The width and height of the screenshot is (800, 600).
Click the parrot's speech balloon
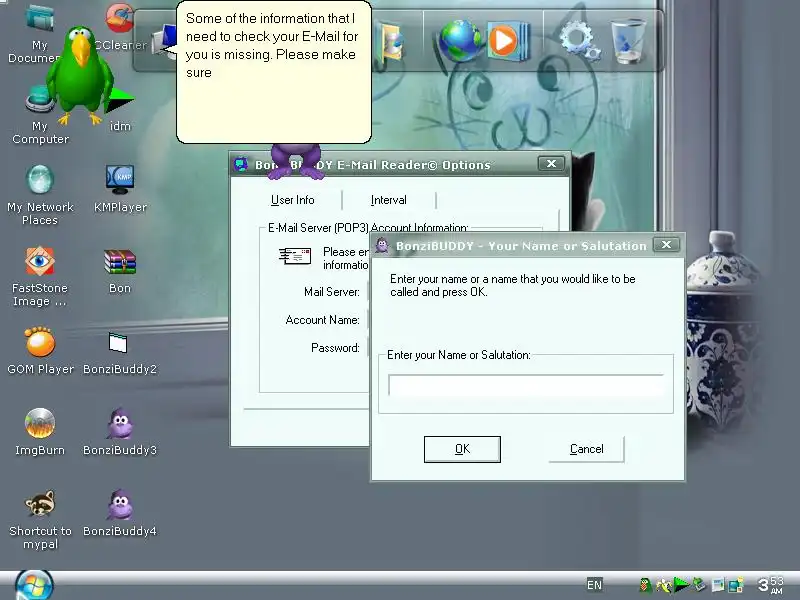pos(273,72)
